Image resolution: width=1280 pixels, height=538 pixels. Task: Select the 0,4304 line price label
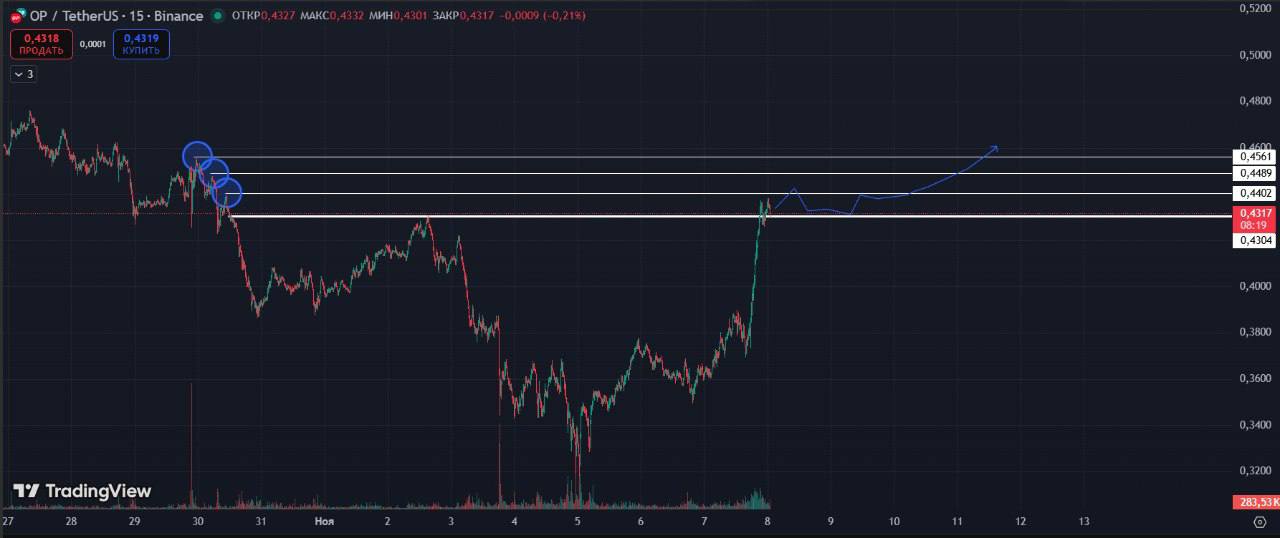pyautogui.click(x=1256, y=240)
